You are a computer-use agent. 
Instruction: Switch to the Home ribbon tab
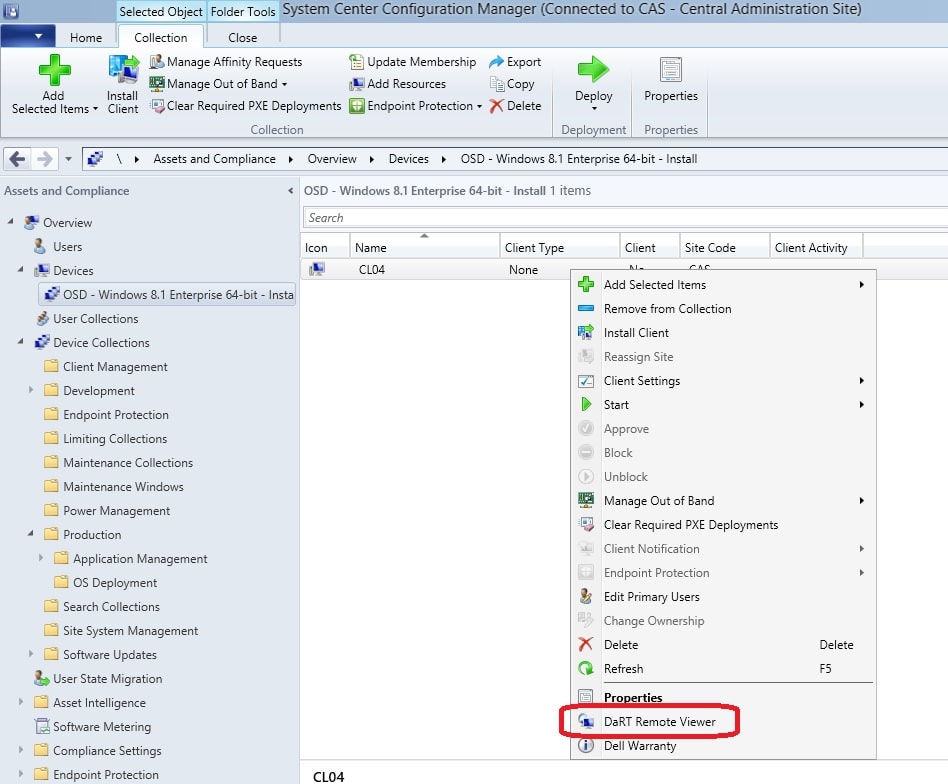click(x=86, y=37)
